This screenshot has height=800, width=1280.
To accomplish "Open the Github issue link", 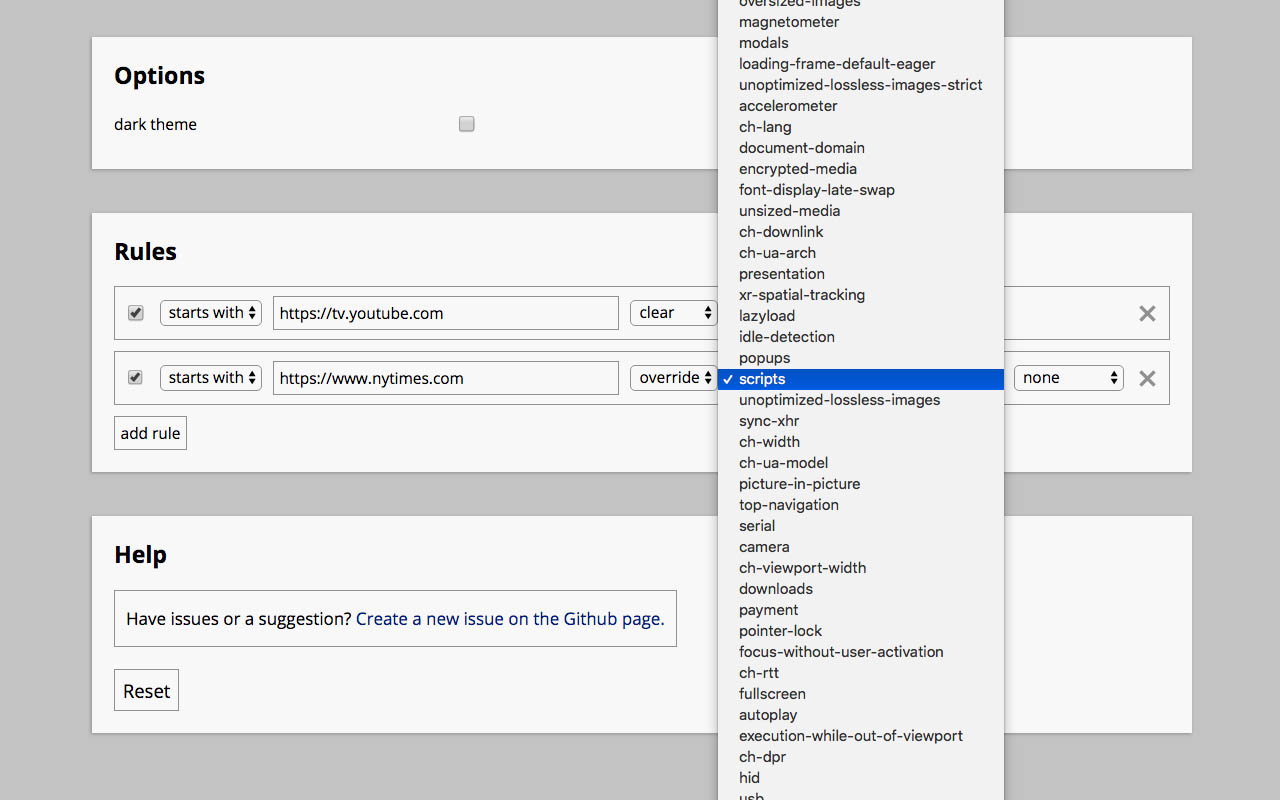I will (x=509, y=618).
